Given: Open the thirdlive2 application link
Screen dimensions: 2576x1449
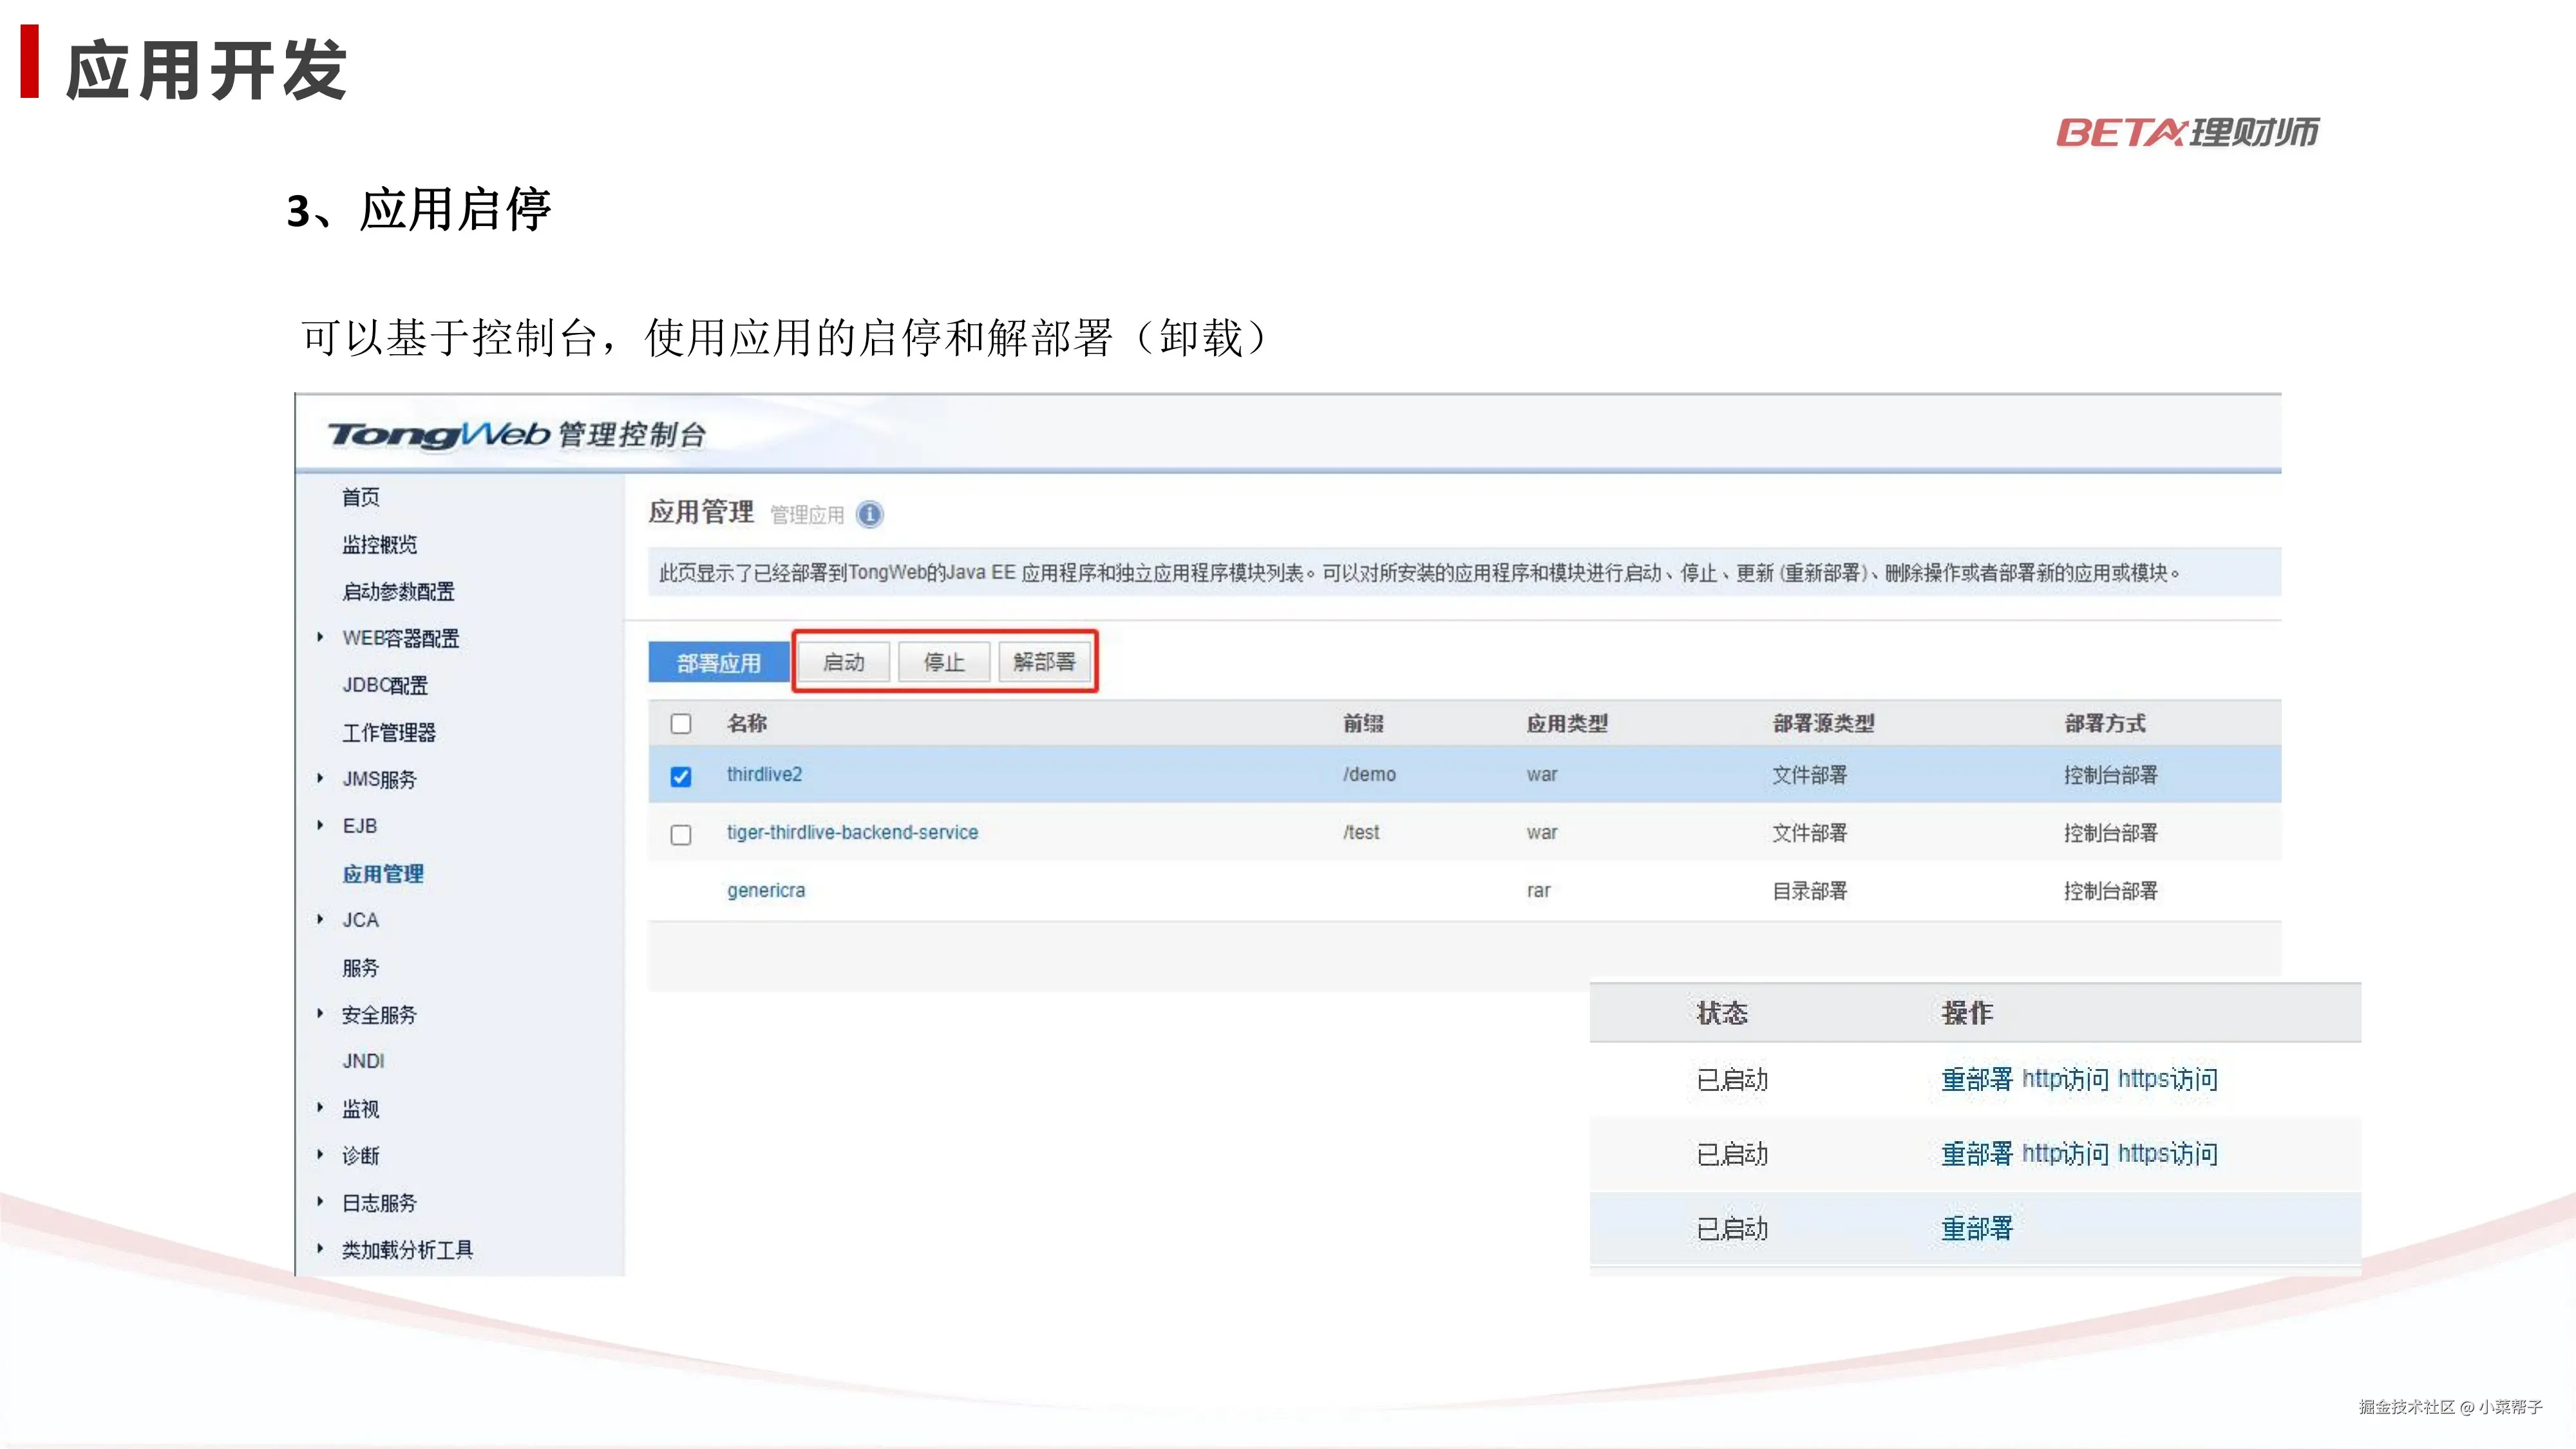Looking at the screenshot, I should tap(764, 775).
